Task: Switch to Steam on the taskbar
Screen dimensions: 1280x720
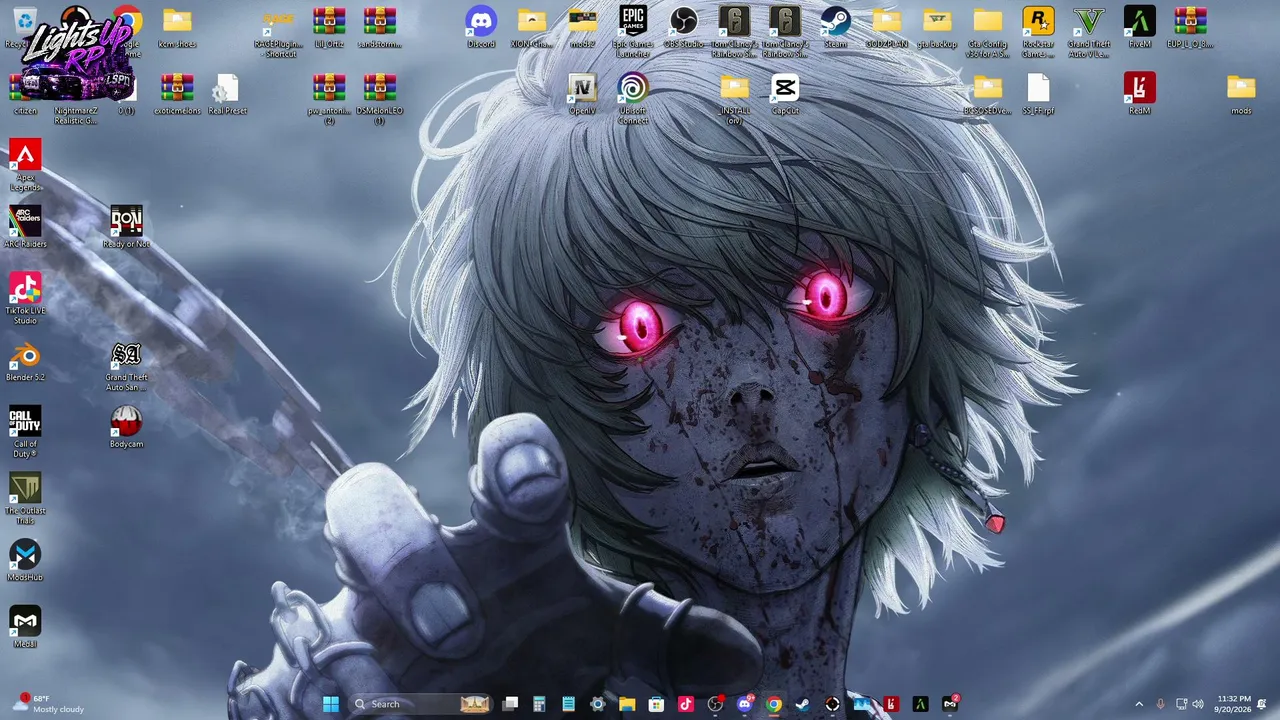Action: 803,704
